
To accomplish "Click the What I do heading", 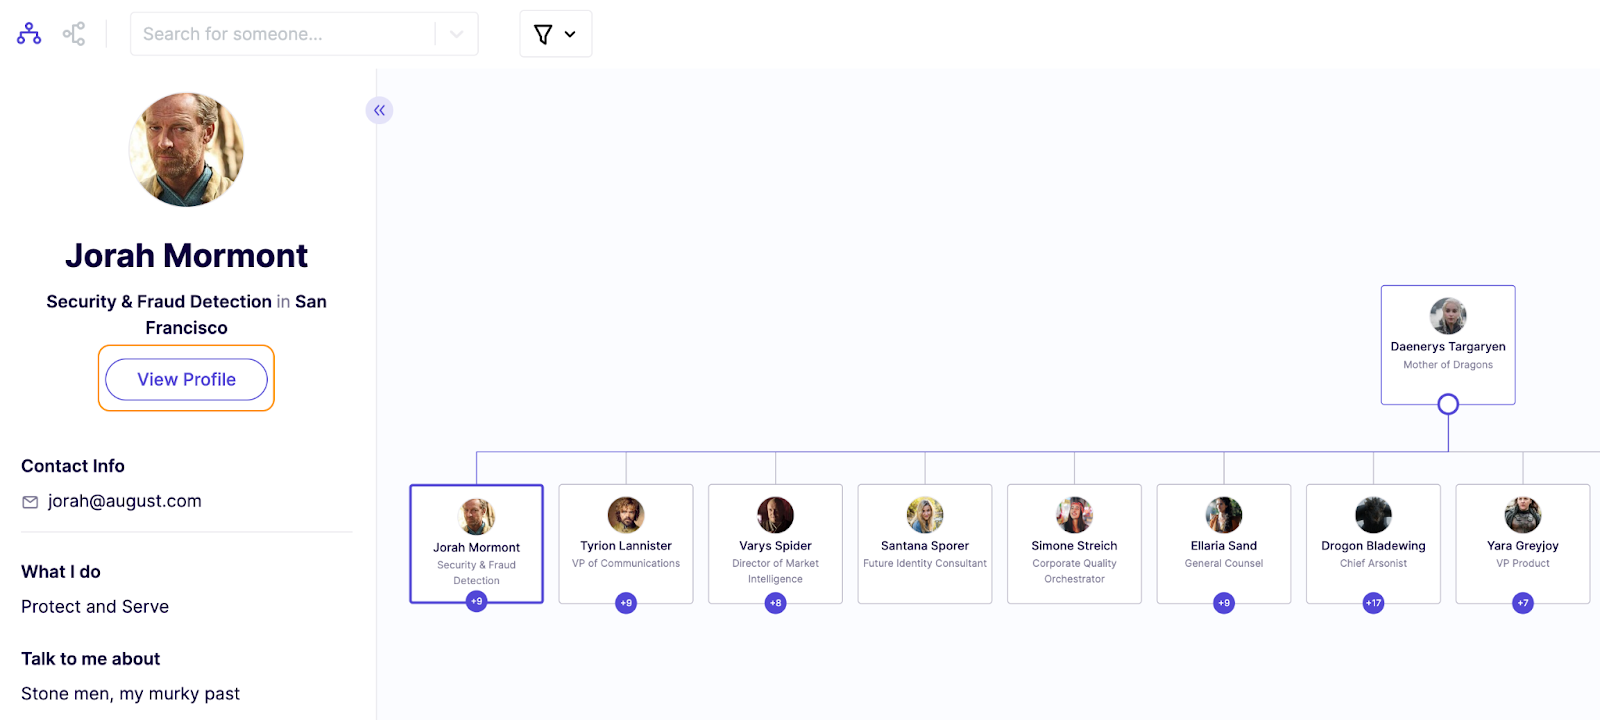I will (x=61, y=572).
